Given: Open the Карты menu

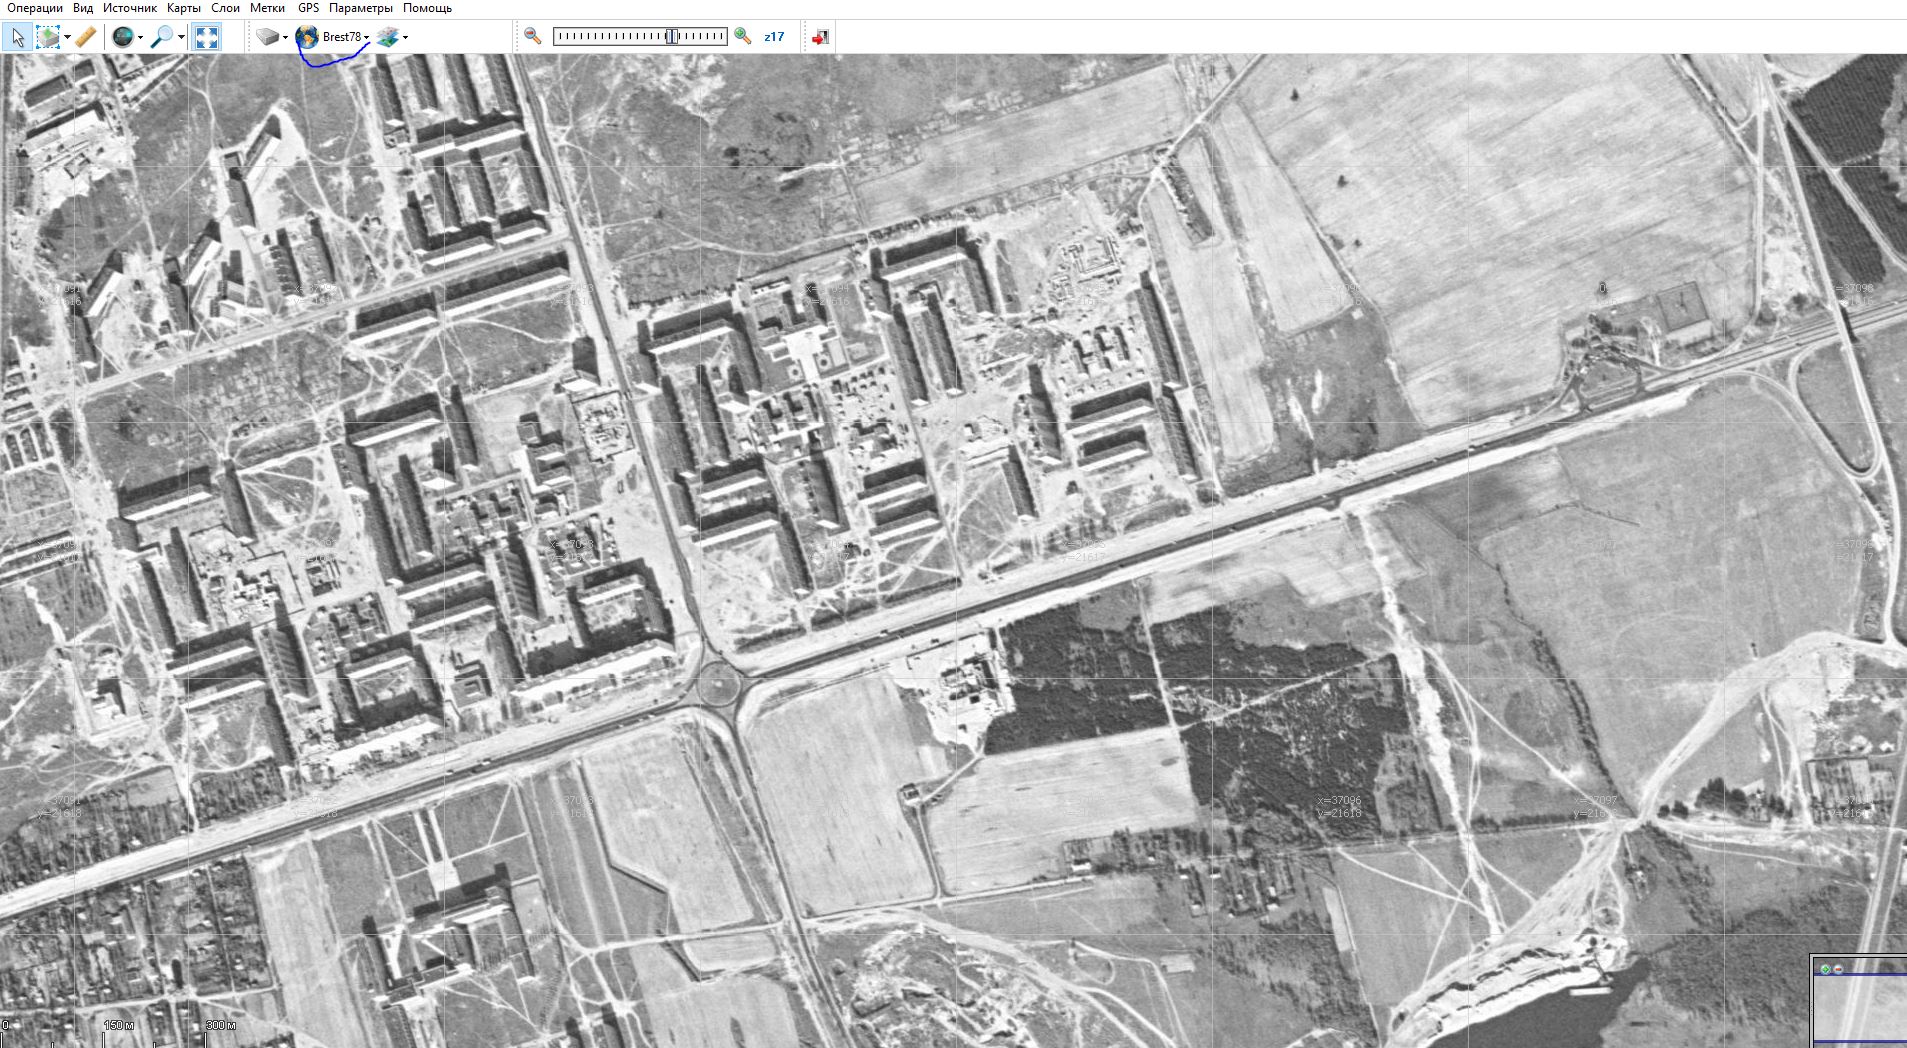Looking at the screenshot, I should 184,8.
